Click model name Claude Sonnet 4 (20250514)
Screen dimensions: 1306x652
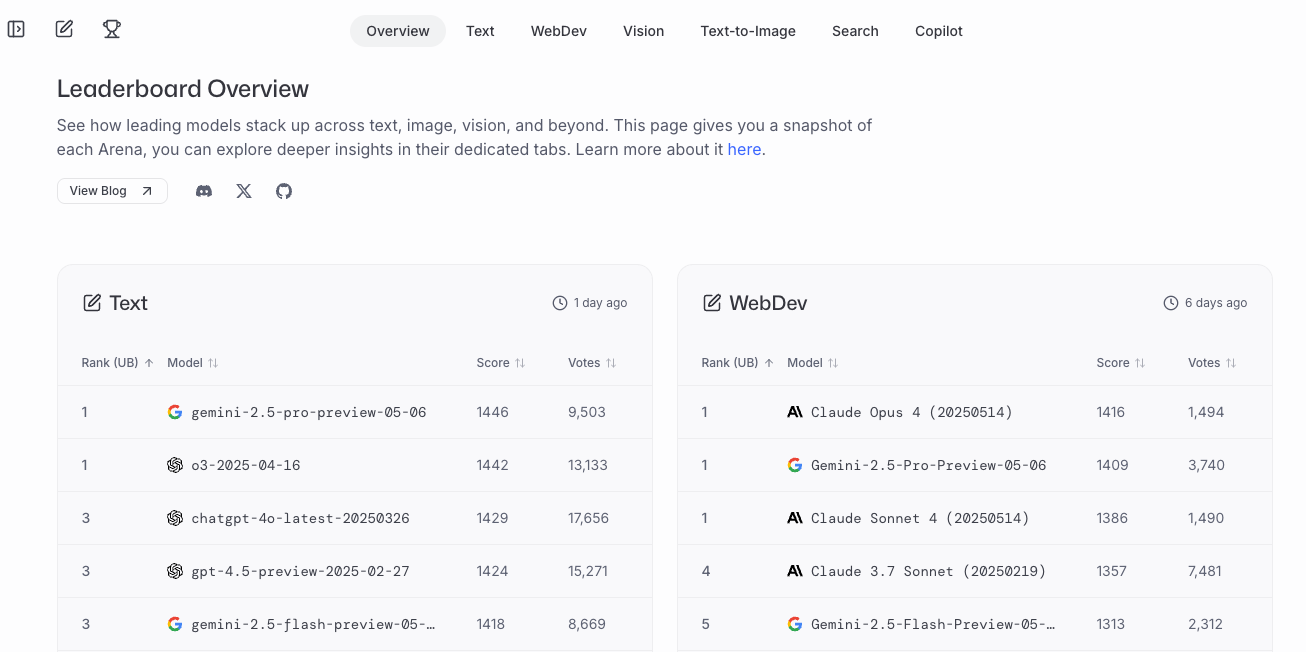920,518
